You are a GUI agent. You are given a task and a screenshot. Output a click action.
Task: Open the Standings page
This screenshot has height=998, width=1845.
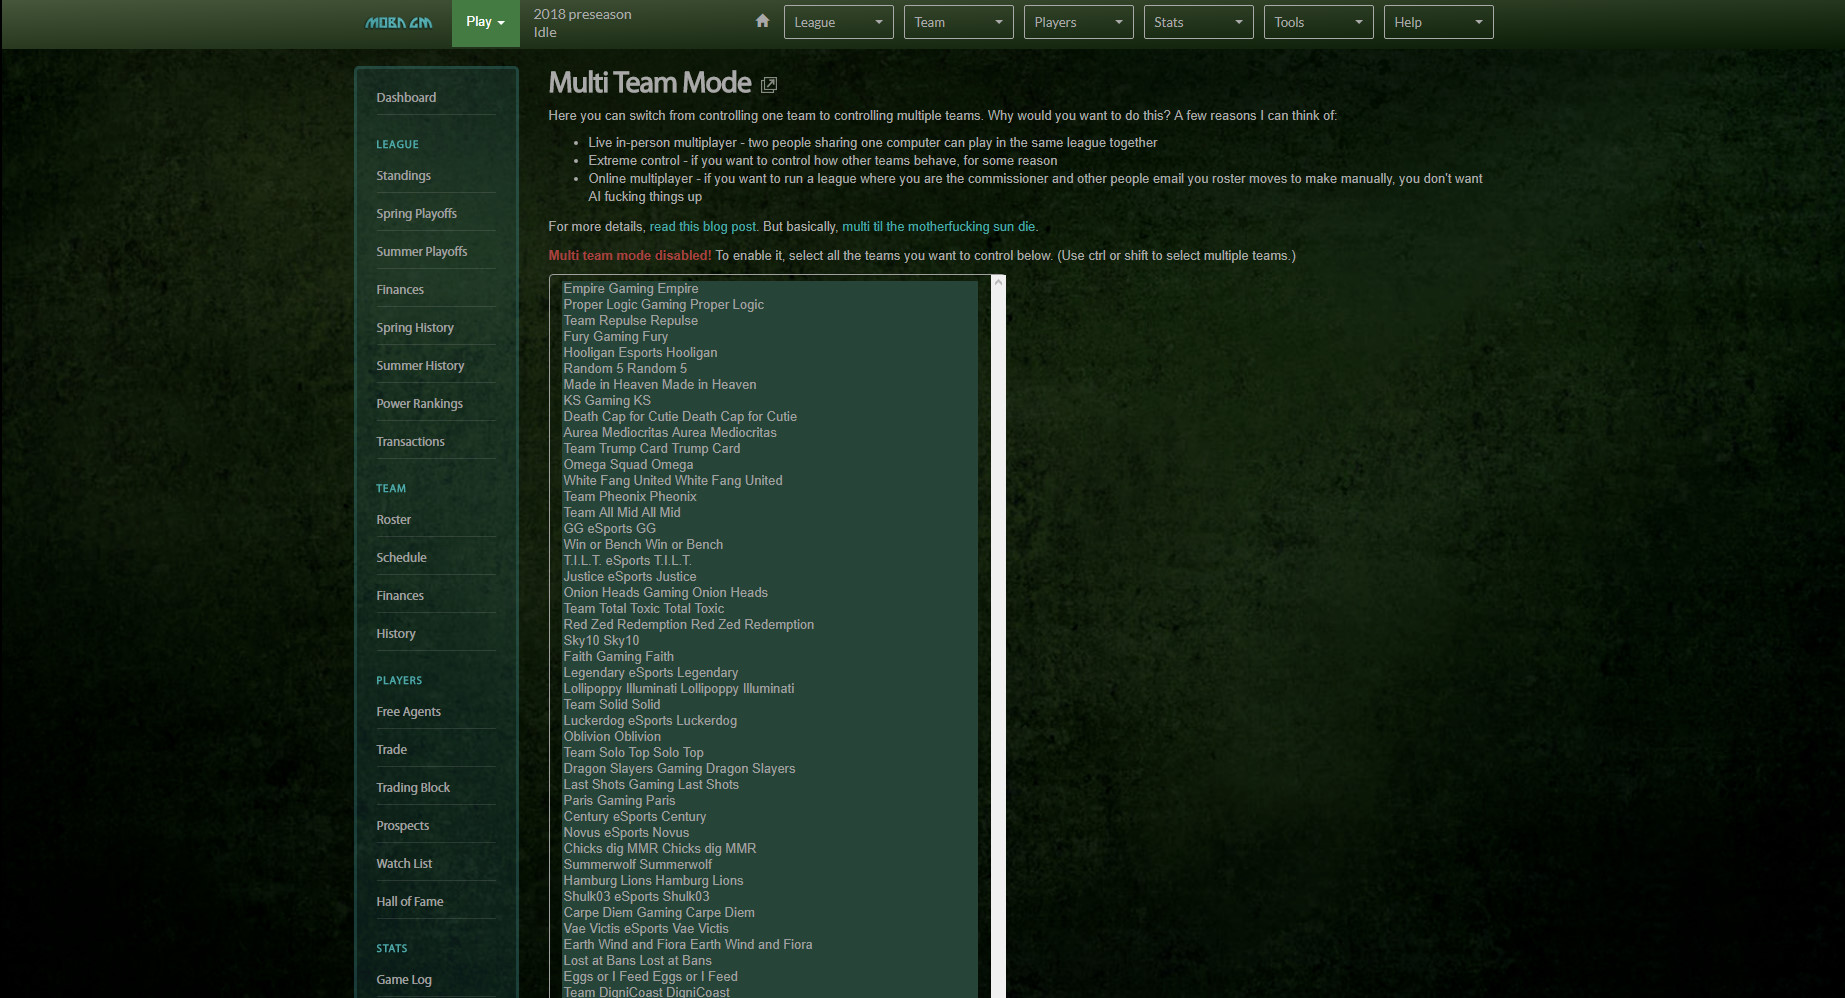(x=403, y=175)
